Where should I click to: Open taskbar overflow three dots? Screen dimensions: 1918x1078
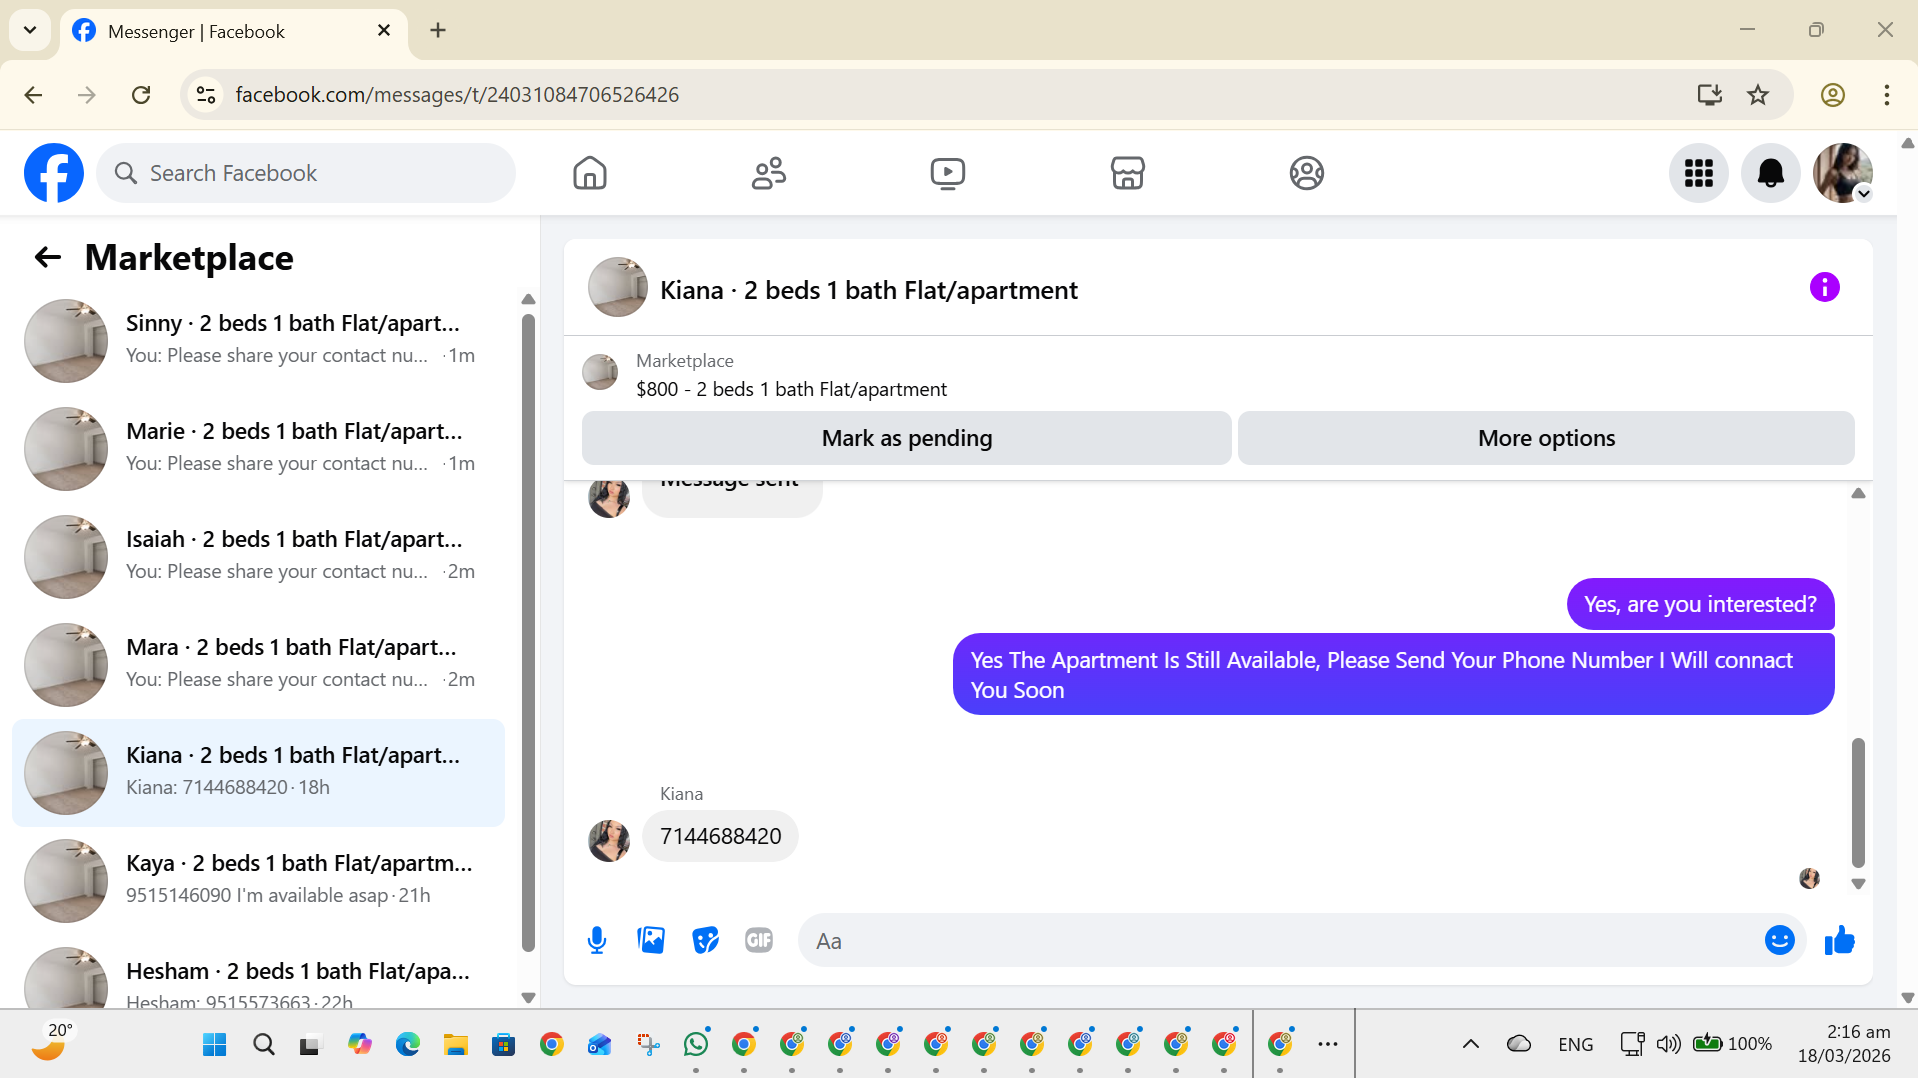1328,1044
